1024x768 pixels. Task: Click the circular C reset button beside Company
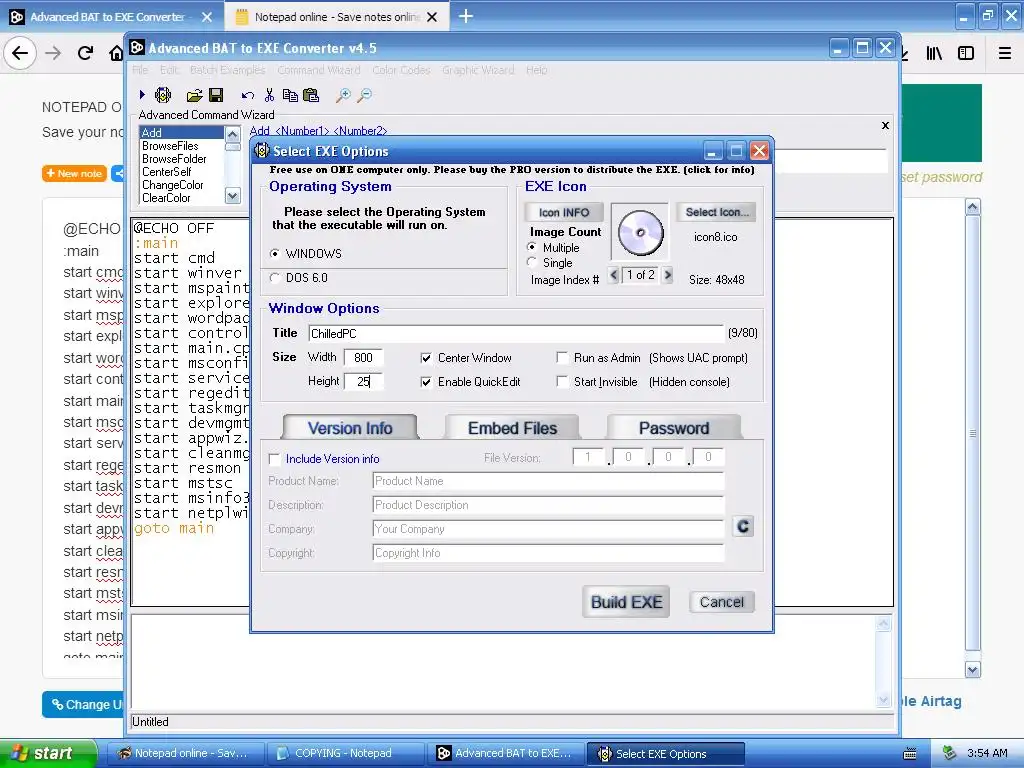coord(743,526)
